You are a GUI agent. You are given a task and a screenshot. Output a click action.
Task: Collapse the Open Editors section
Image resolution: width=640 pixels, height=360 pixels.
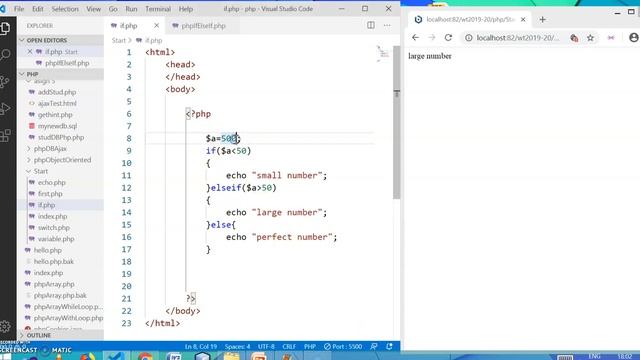(60, 40)
